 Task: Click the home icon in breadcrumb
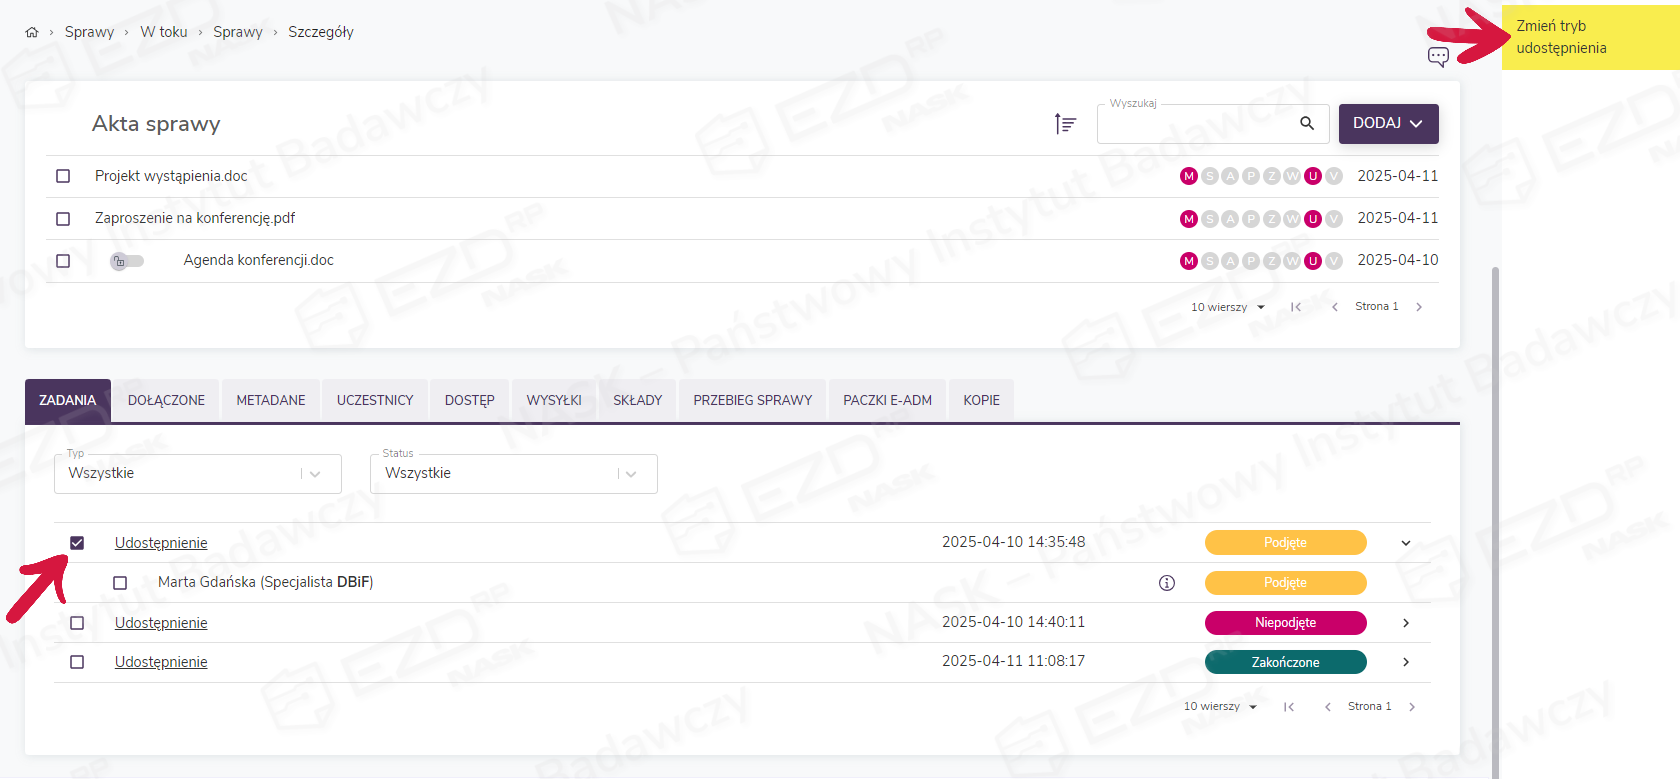[x=32, y=32]
